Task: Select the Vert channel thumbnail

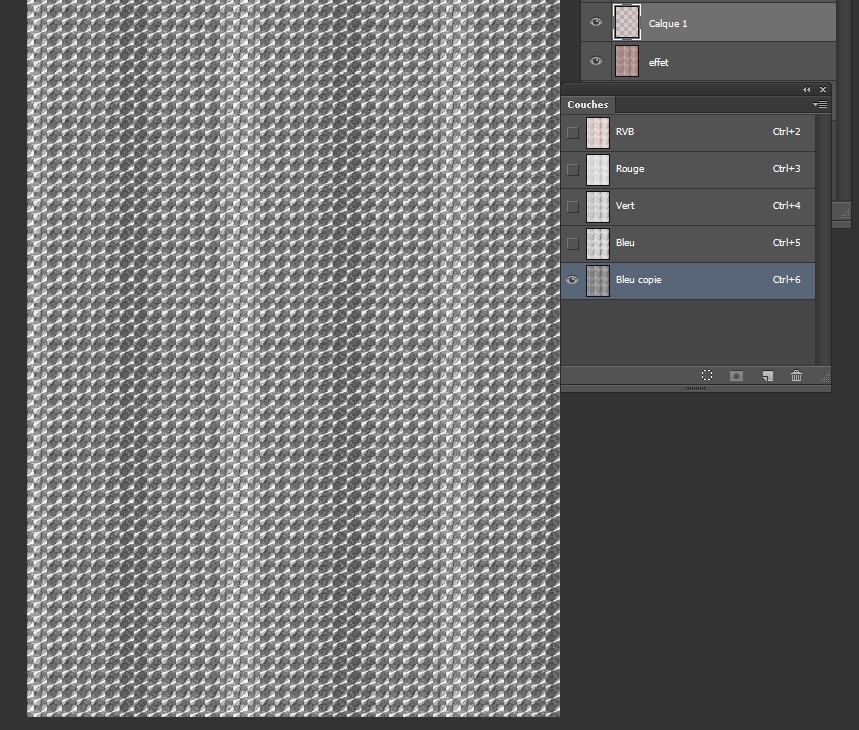Action: click(598, 206)
